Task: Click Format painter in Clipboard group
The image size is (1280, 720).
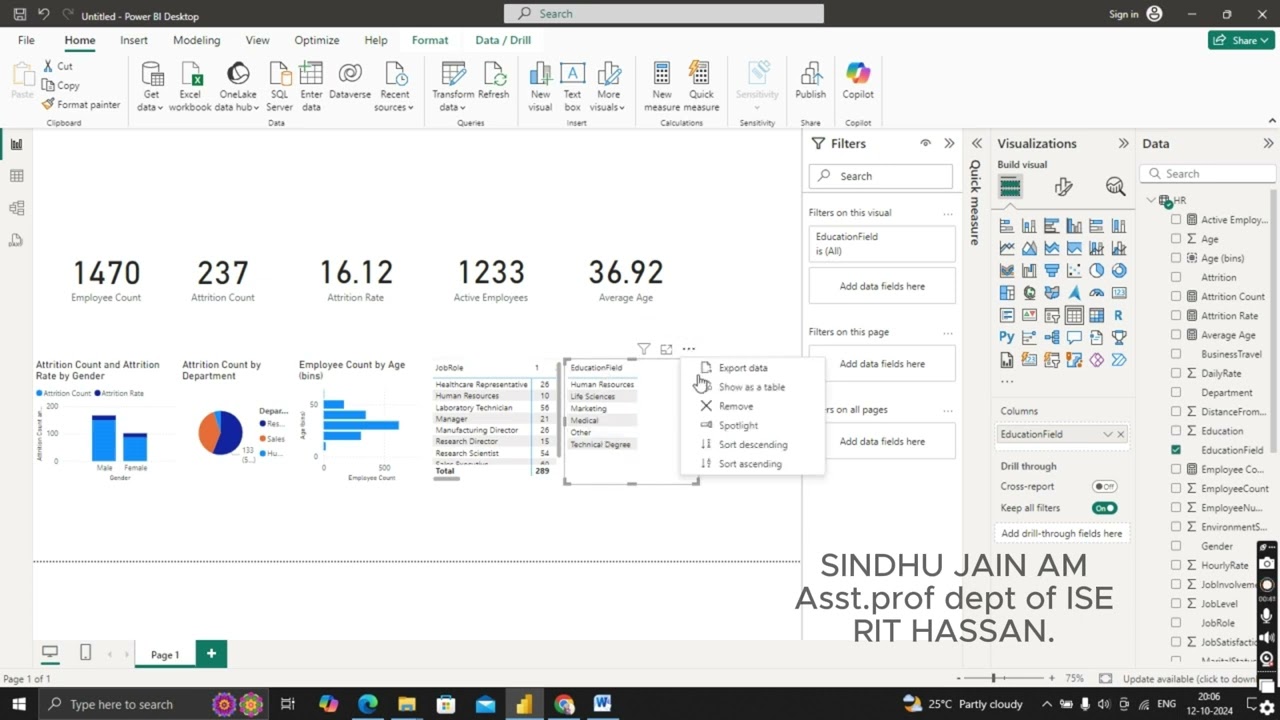Action: click(x=80, y=104)
